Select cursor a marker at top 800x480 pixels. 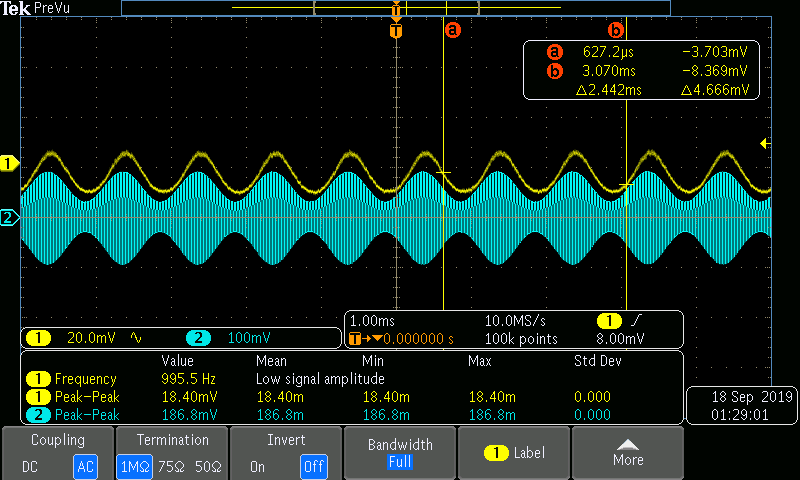click(453, 30)
